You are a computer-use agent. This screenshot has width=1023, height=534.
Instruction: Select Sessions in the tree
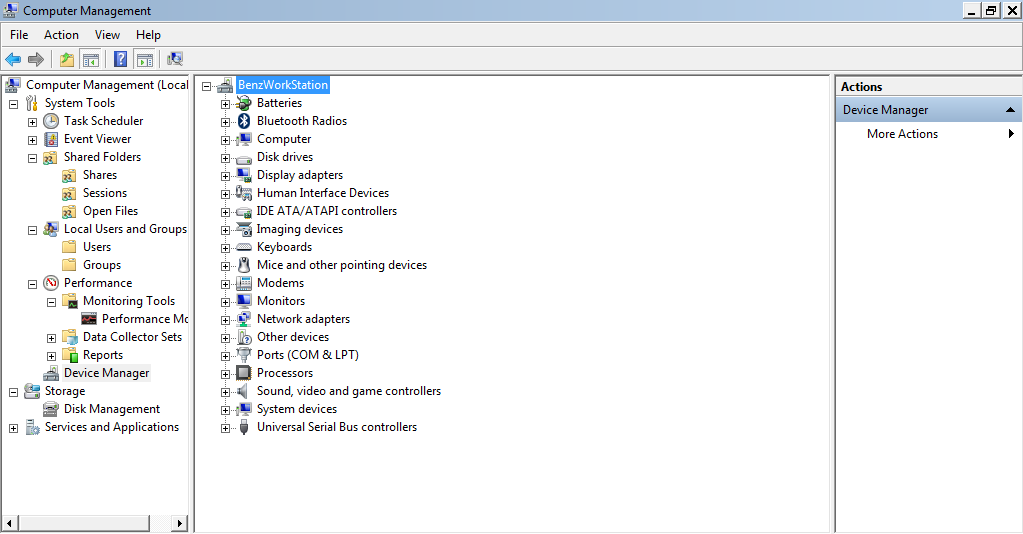coord(104,193)
